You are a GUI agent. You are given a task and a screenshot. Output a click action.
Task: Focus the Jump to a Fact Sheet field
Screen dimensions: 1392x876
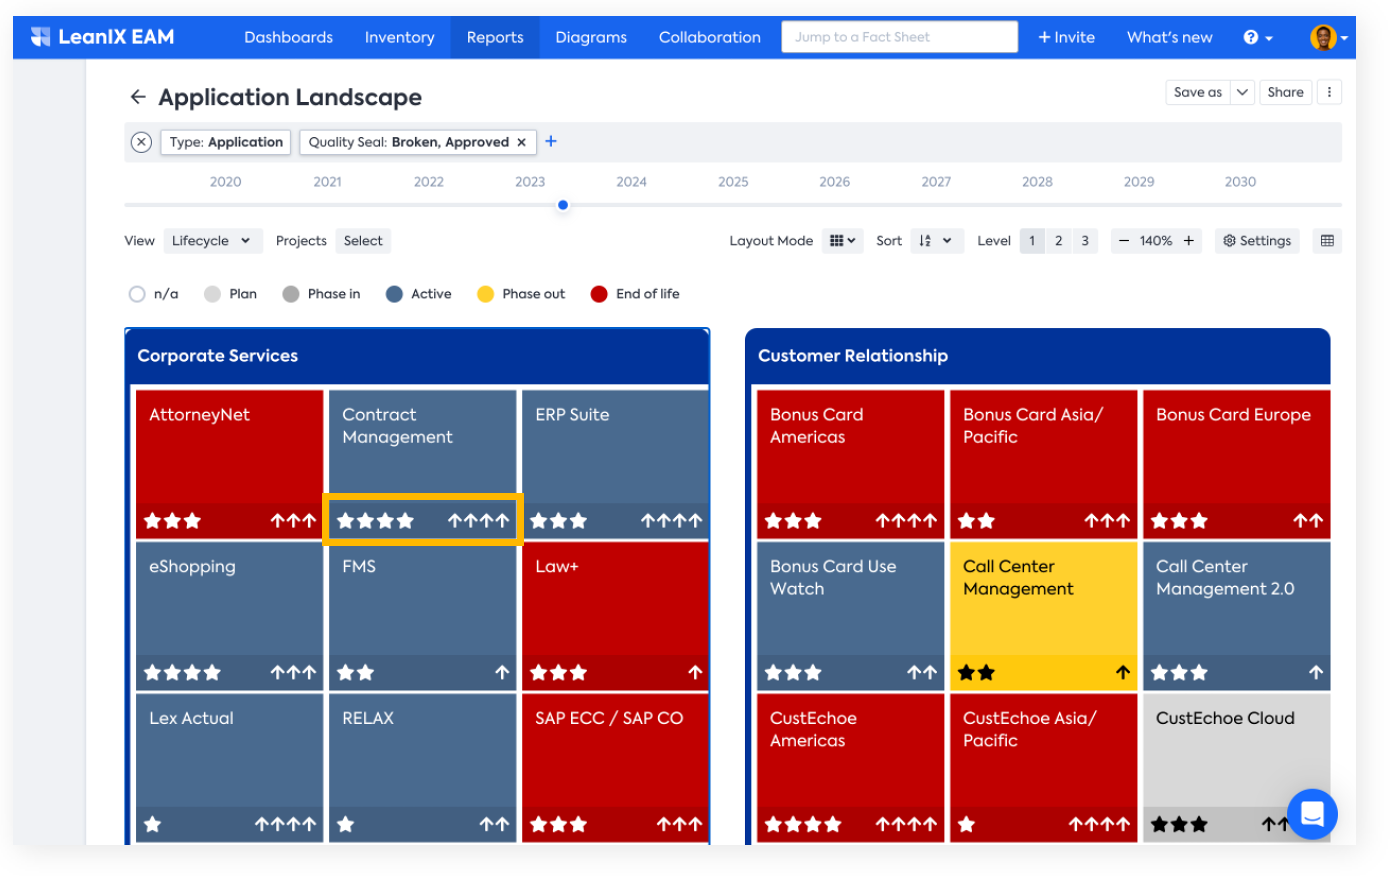899,37
